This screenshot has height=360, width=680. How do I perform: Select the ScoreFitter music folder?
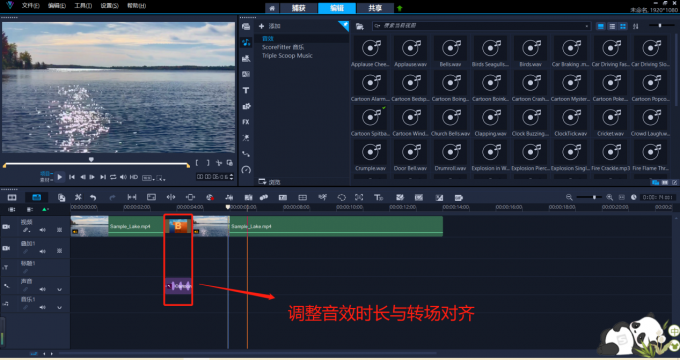[x=283, y=47]
